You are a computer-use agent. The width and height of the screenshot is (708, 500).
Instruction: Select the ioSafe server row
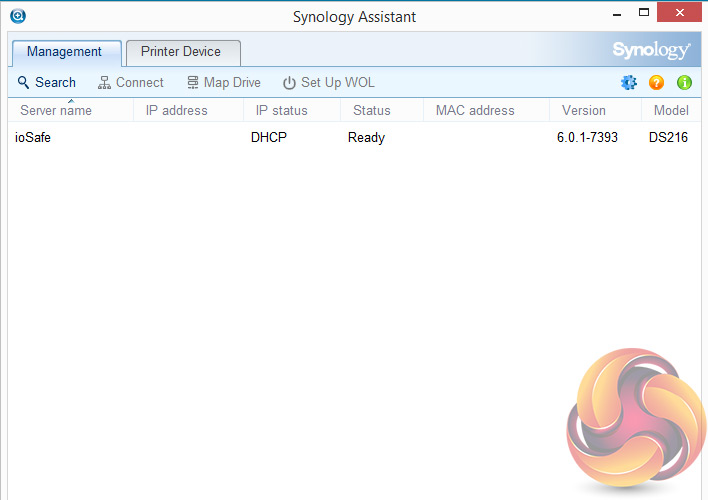(354, 137)
